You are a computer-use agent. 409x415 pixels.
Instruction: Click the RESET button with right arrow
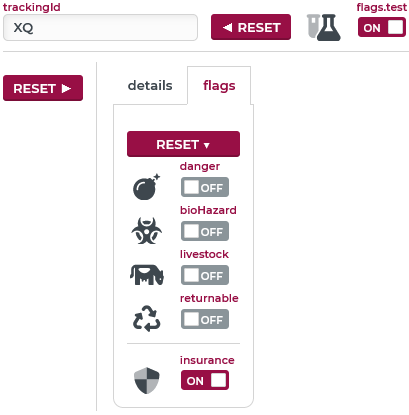point(43,88)
